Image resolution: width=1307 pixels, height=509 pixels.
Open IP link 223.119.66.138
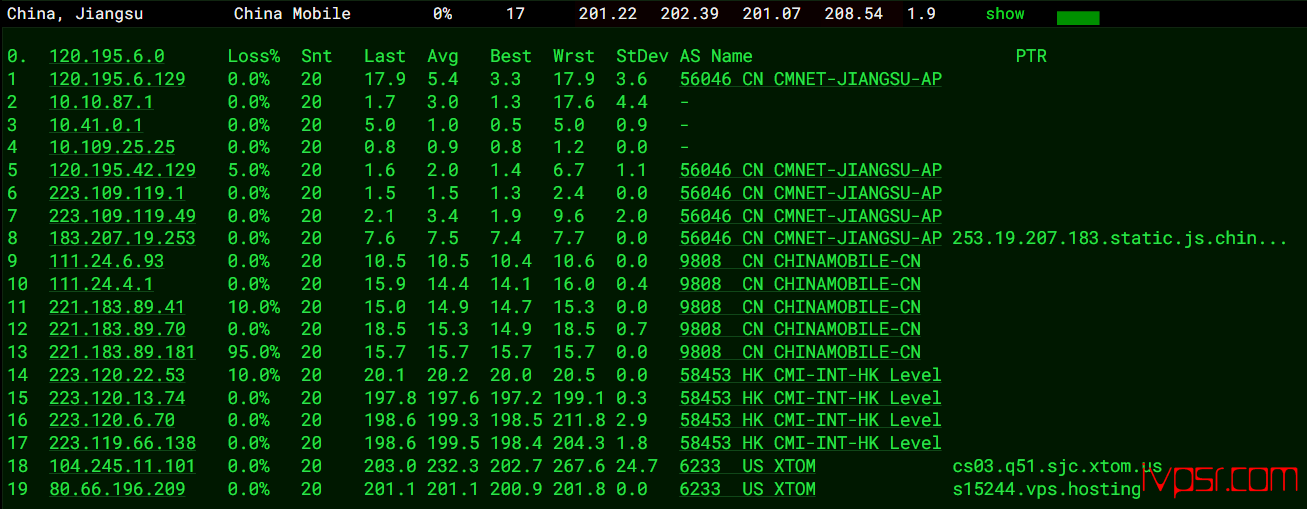tap(123, 443)
